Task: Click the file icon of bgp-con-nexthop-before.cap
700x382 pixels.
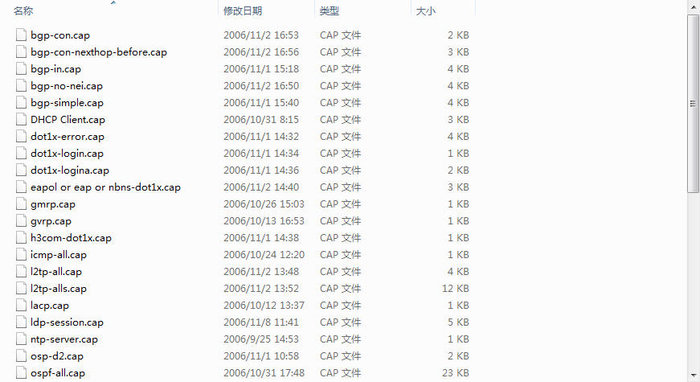Action: [x=21, y=52]
